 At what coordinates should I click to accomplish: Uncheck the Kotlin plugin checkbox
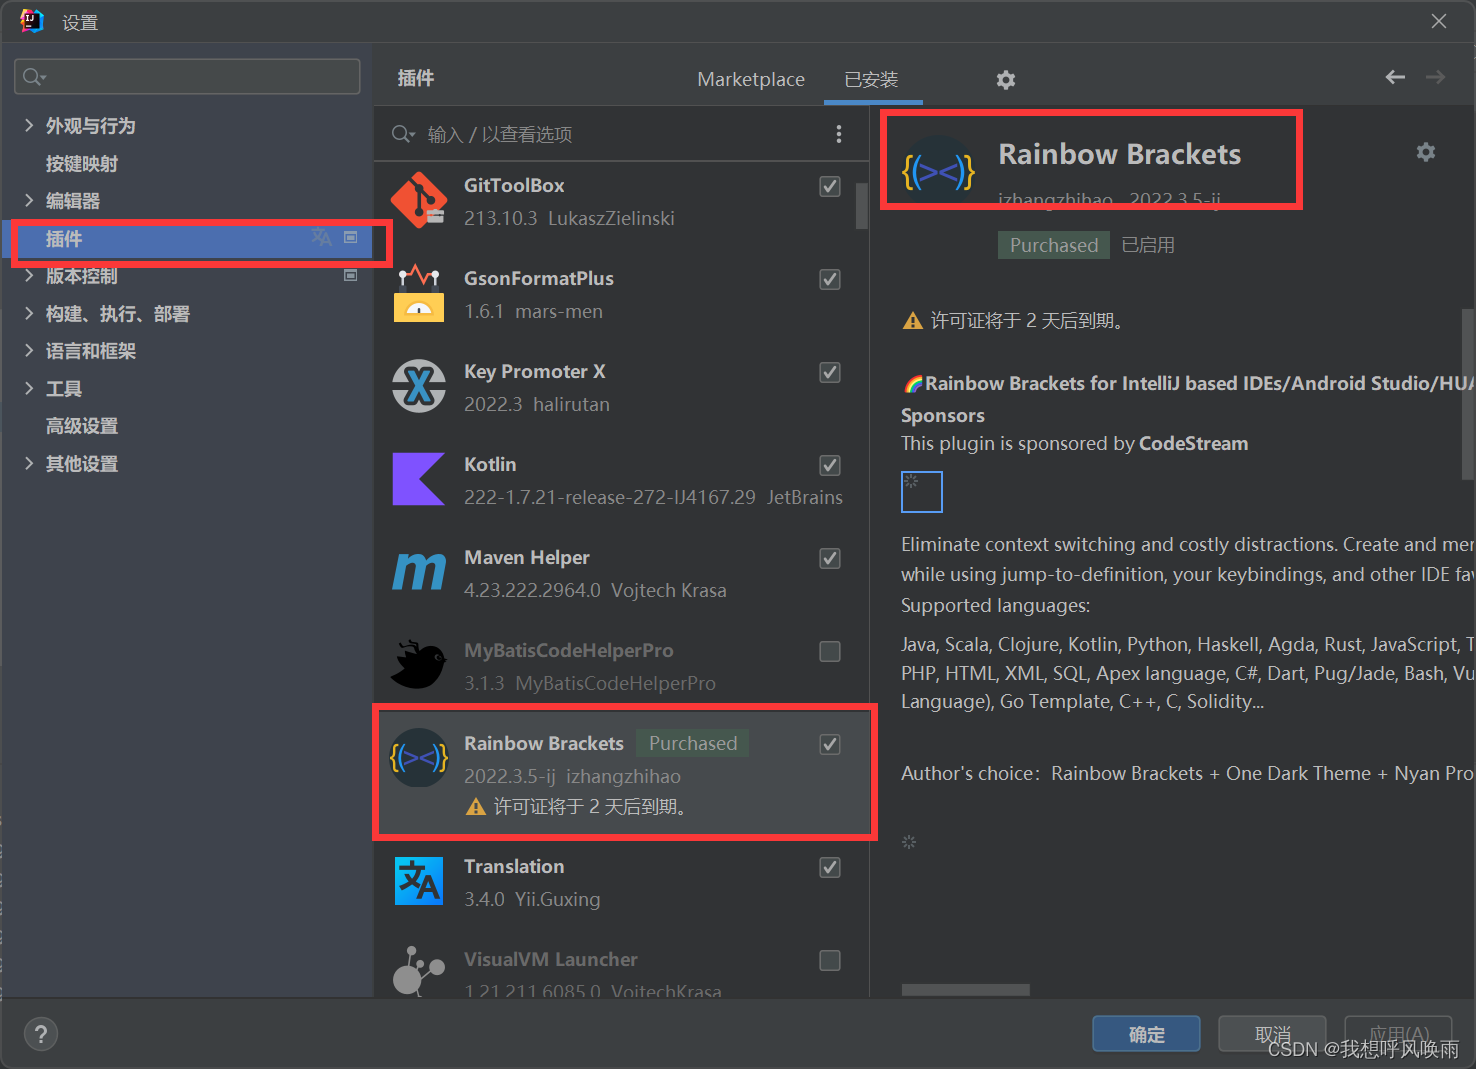click(x=830, y=465)
